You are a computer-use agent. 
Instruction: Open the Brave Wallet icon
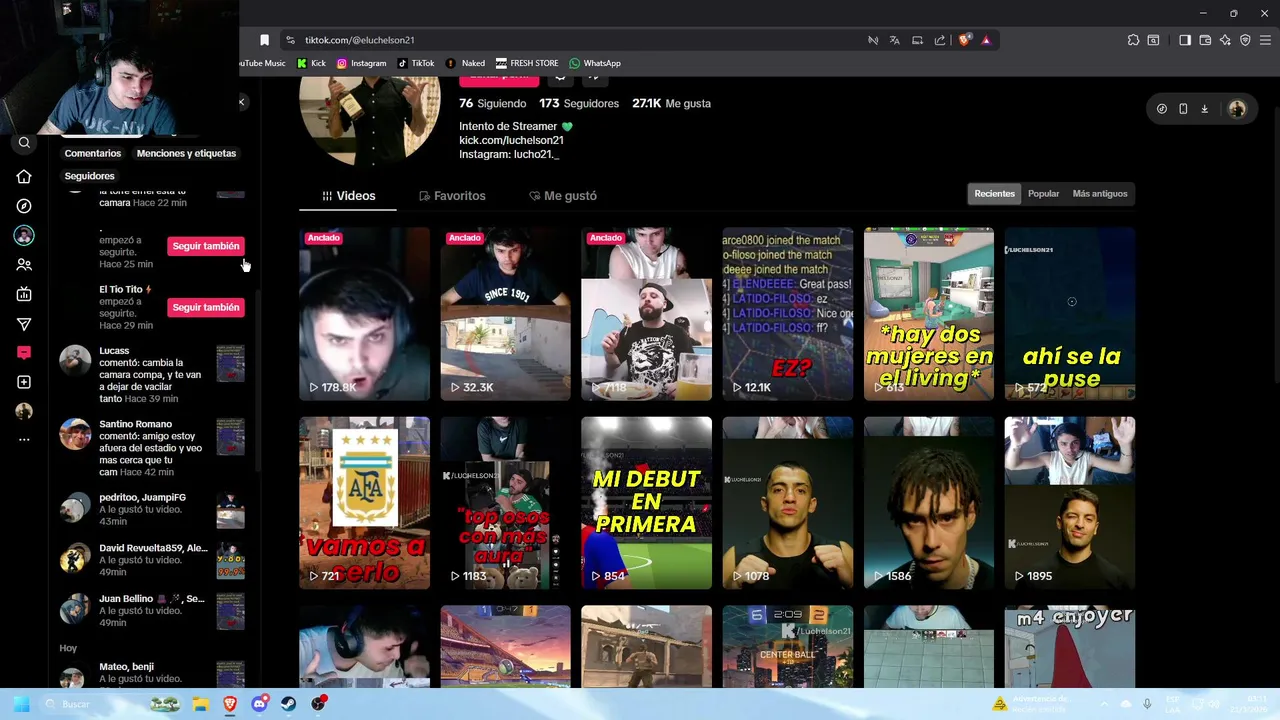point(1205,40)
